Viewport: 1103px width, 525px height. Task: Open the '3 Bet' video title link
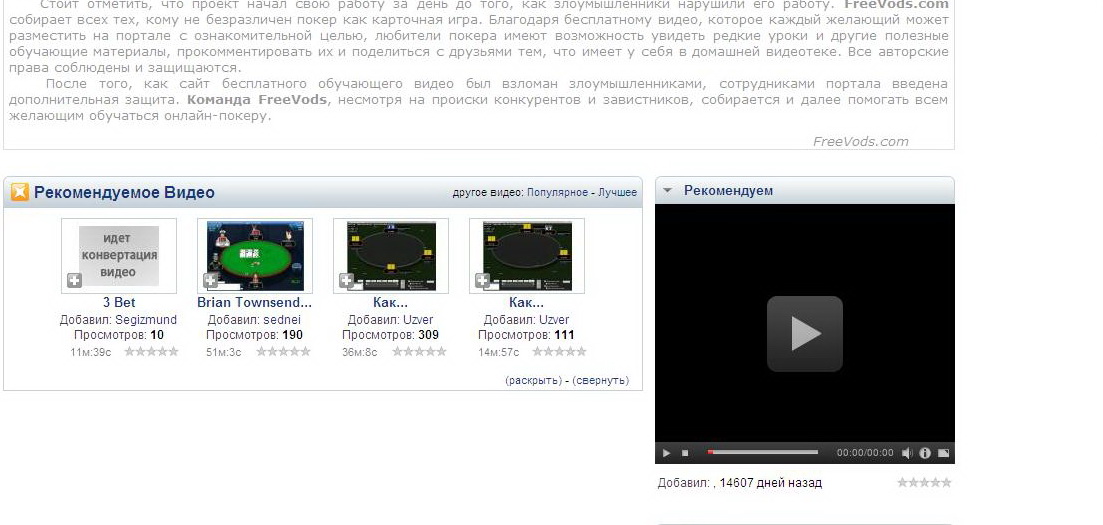point(119,303)
